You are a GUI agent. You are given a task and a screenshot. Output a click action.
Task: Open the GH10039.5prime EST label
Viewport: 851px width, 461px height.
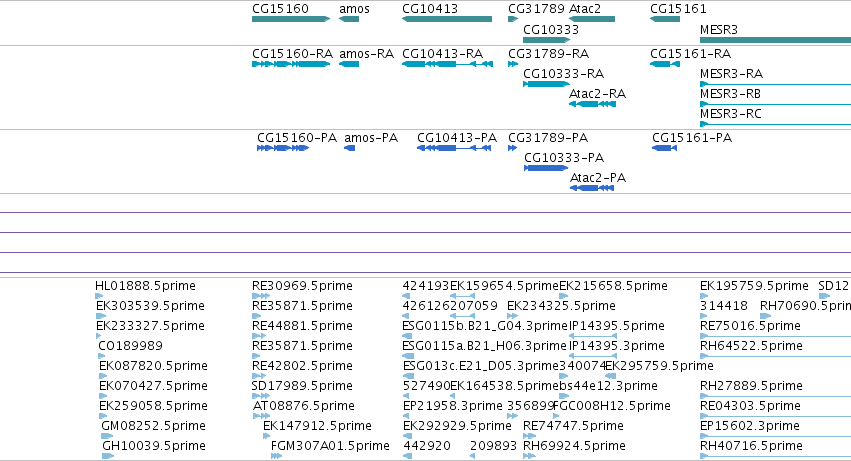pyautogui.click(x=154, y=446)
